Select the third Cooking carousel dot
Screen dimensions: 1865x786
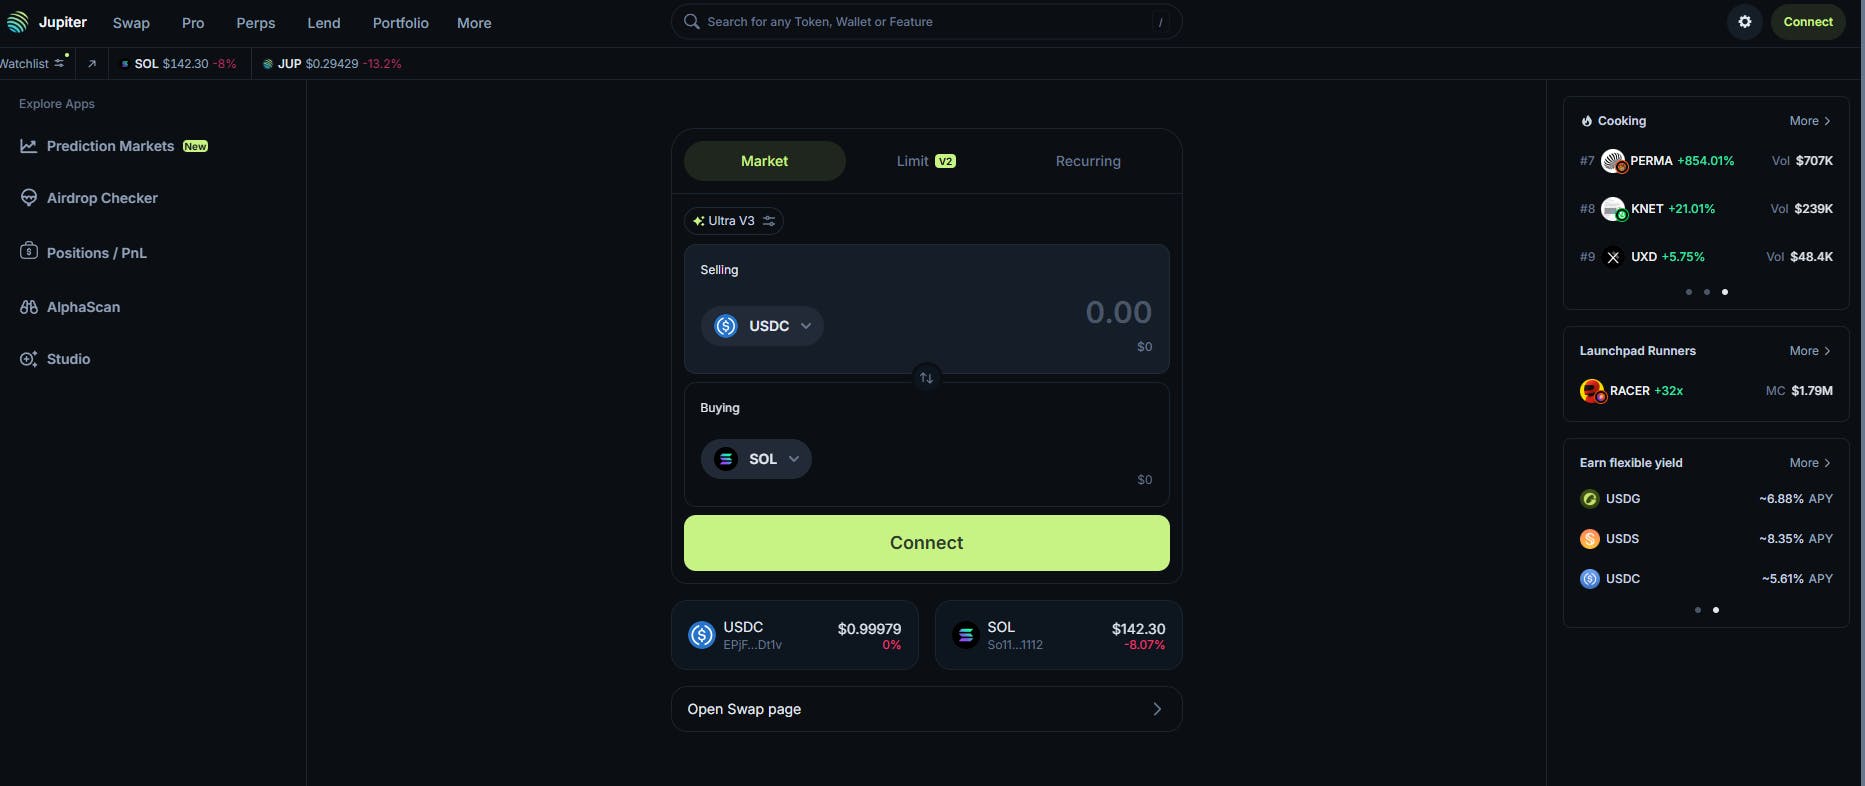click(x=1725, y=292)
